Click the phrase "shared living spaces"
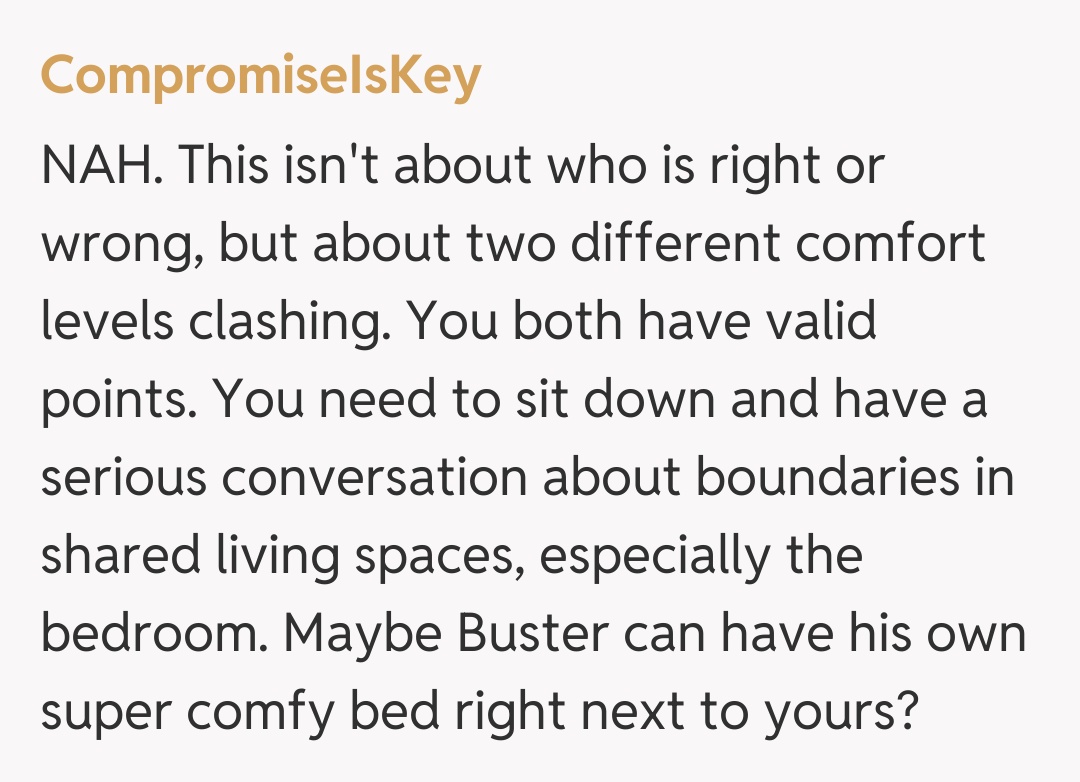The width and height of the screenshot is (1080, 782). [x=283, y=557]
